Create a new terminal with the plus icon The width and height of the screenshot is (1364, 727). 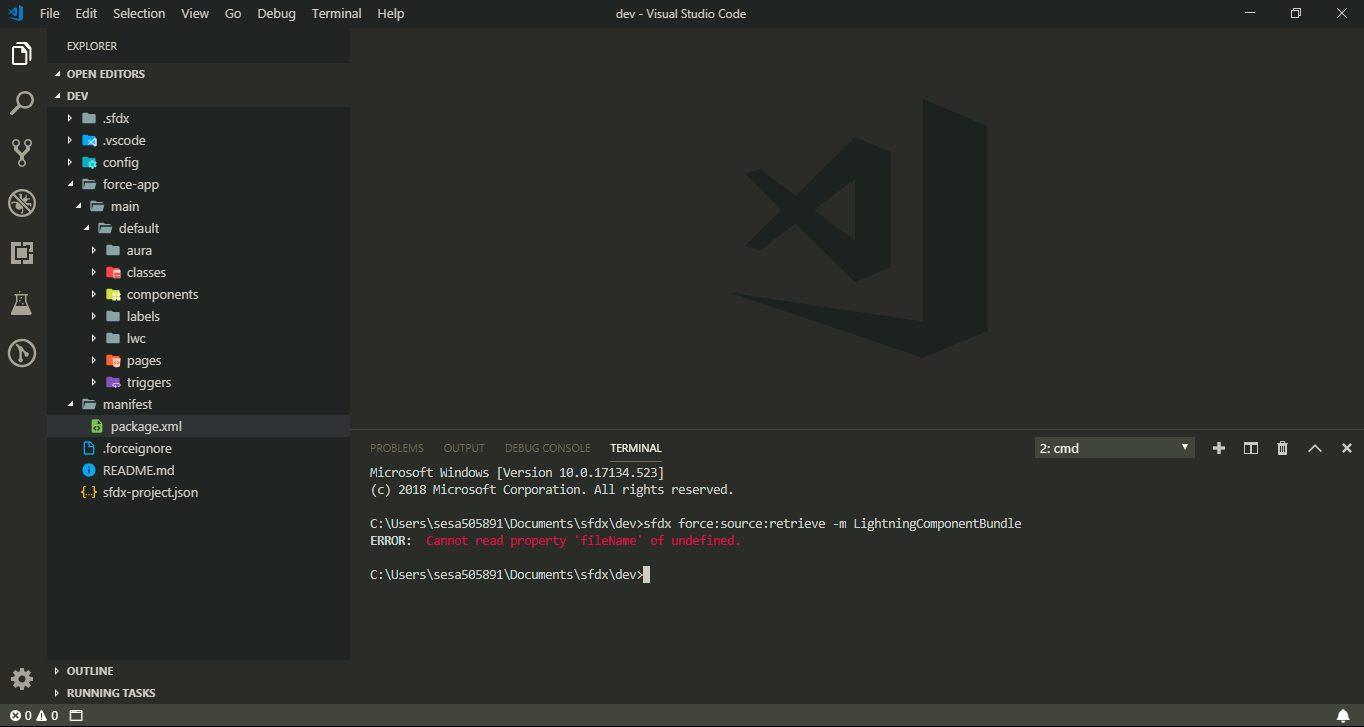click(1218, 448)
